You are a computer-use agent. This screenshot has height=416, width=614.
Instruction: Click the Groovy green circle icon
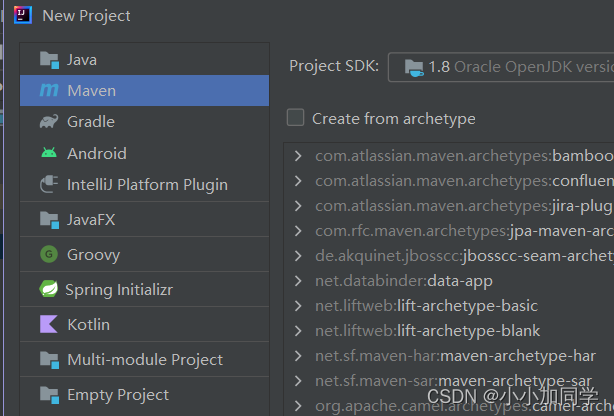[x=49, y=254]
